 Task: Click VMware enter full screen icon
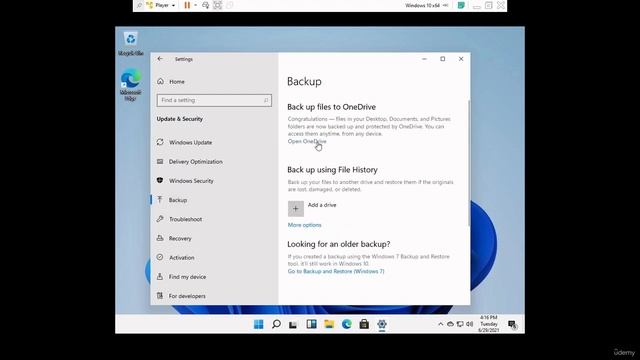point(218,5)
